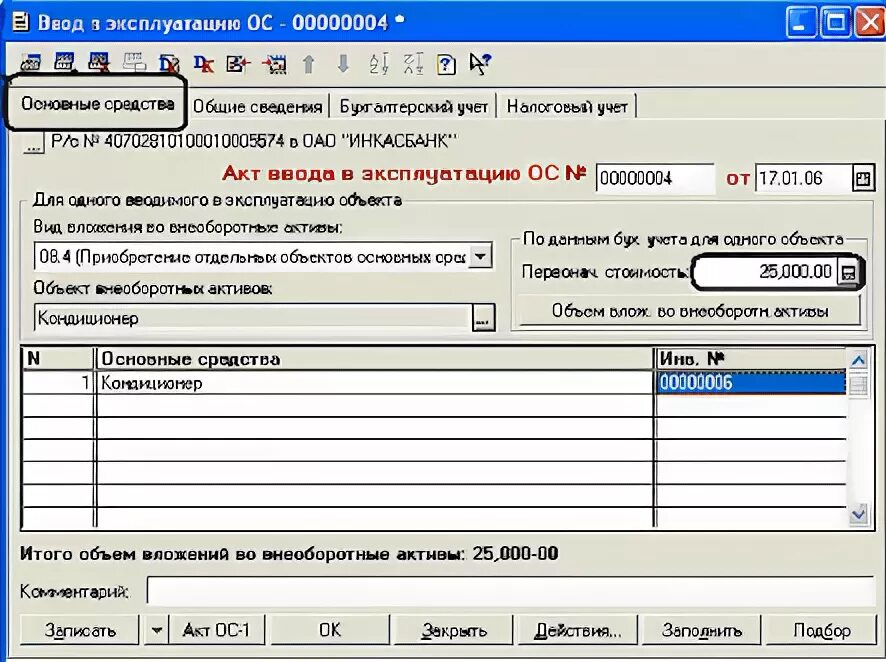Click the document icon in the title bar
The height and width of the screenshot is (662, 886).
(20, 23)
